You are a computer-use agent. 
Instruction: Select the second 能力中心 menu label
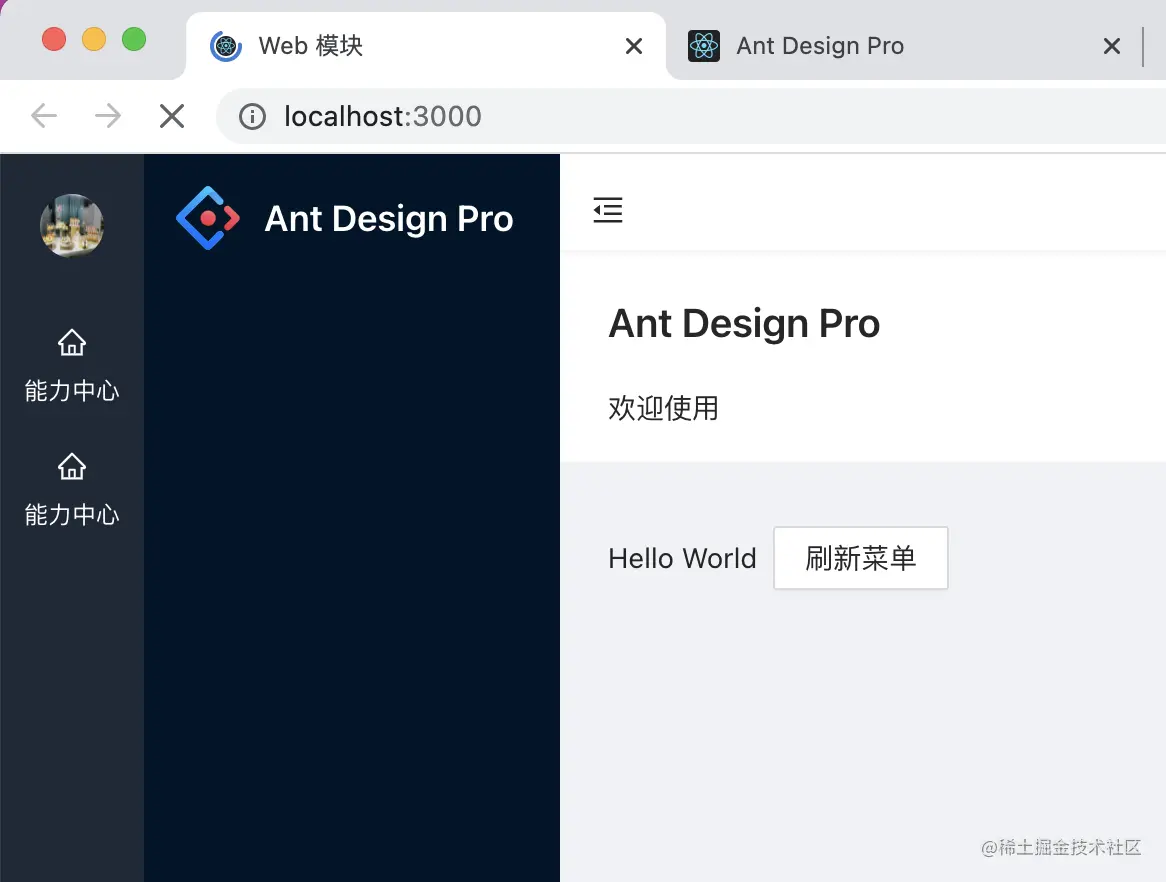[x=72, y=515]
